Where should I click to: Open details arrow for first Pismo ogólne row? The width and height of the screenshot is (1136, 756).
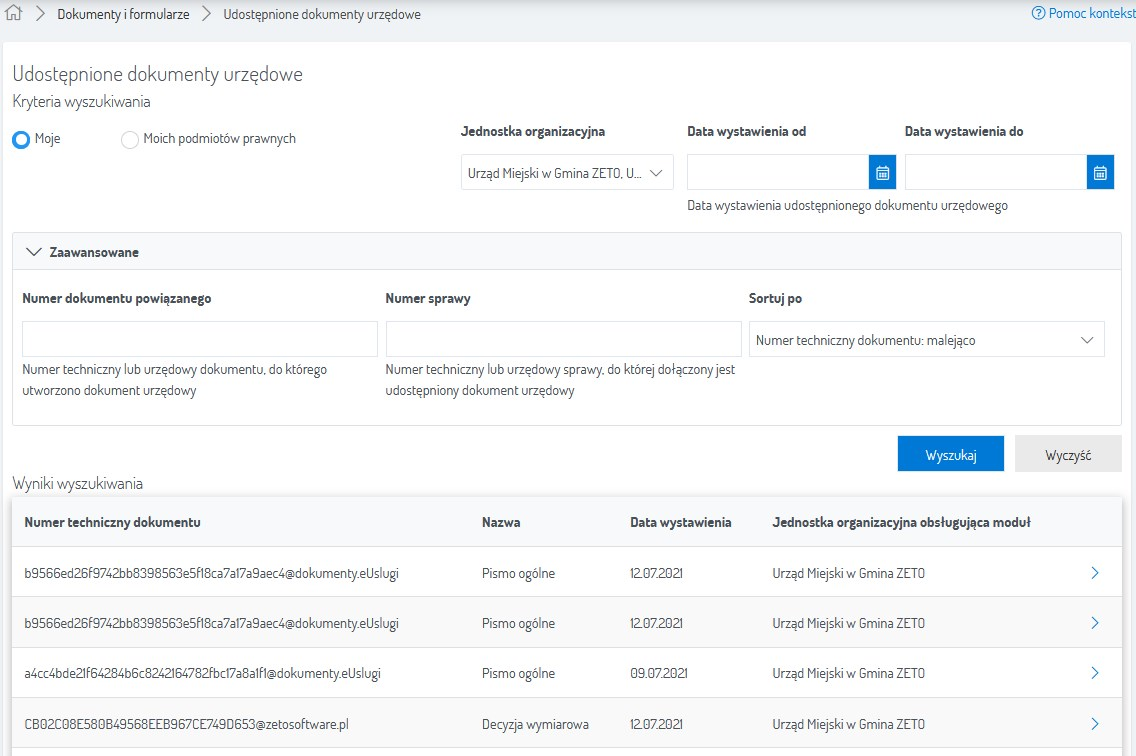click(x=1095, y=573)
